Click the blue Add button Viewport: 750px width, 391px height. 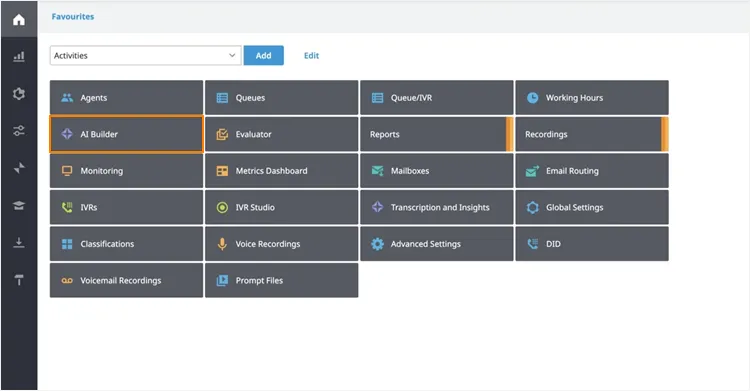click(x=264, y=56)
